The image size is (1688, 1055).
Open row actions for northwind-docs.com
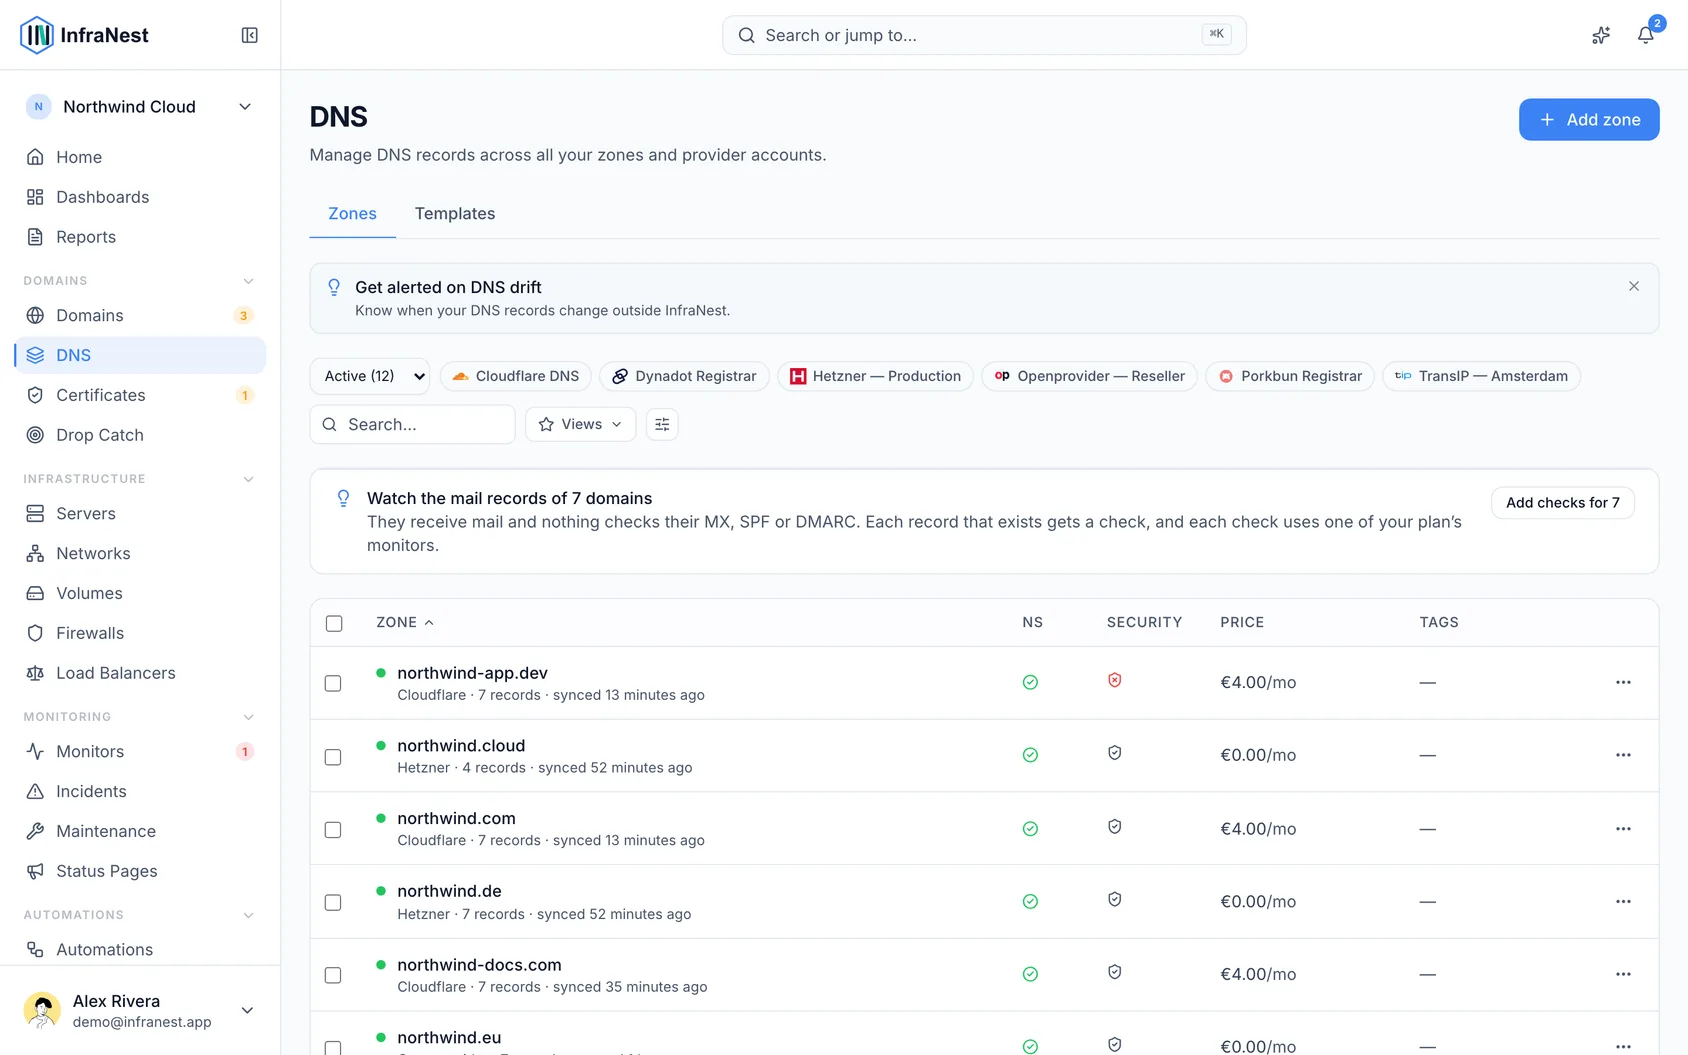coord(1623,974)
